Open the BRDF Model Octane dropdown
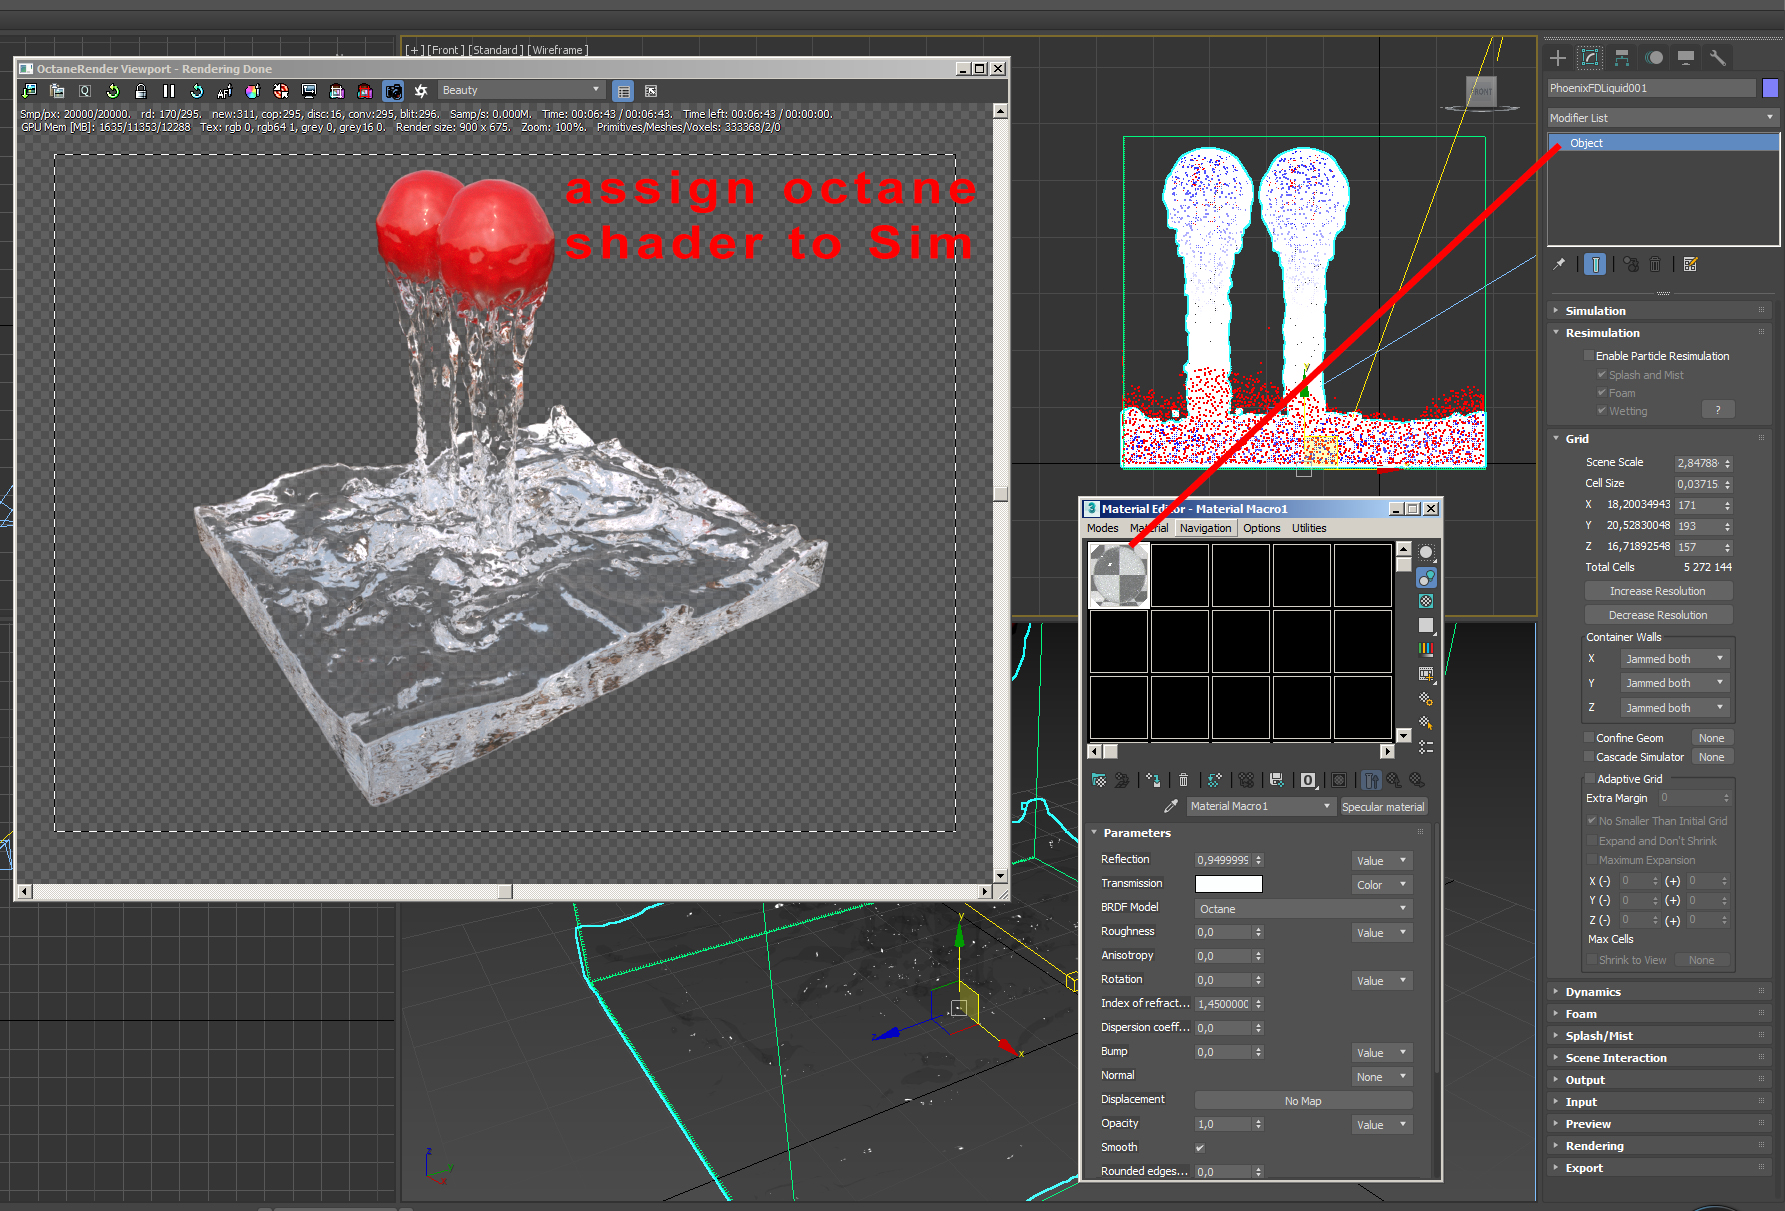 pyautogui.click(x=1303, y=909)
